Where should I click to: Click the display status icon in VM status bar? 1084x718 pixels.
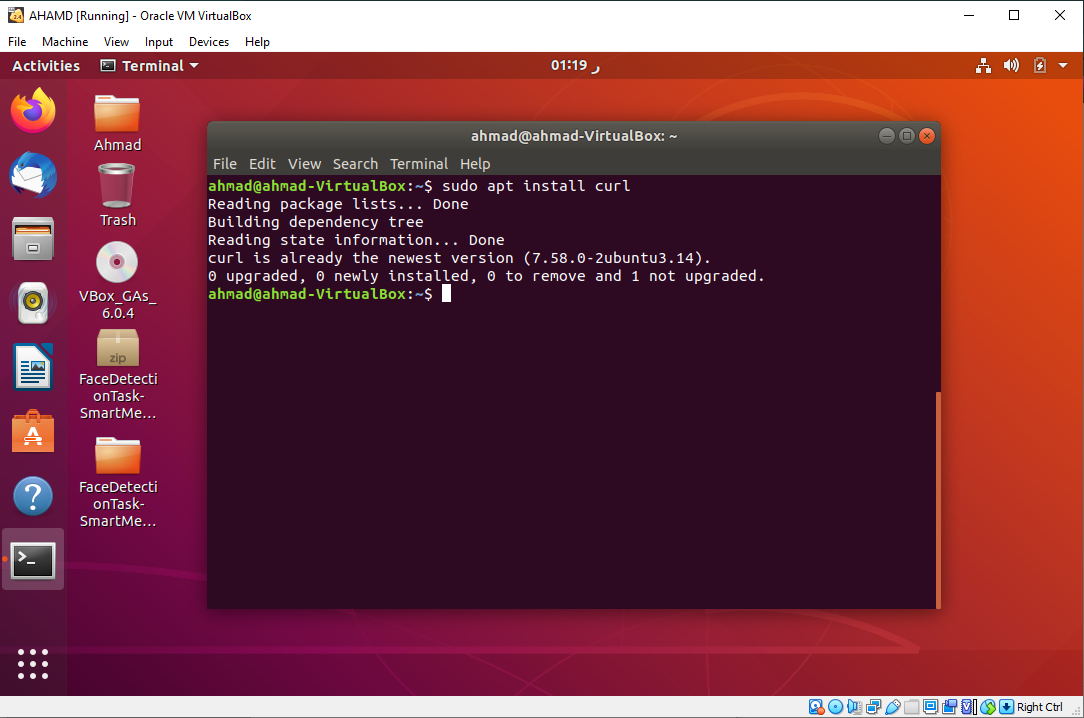pyautogui.click(x=931, y=706)
